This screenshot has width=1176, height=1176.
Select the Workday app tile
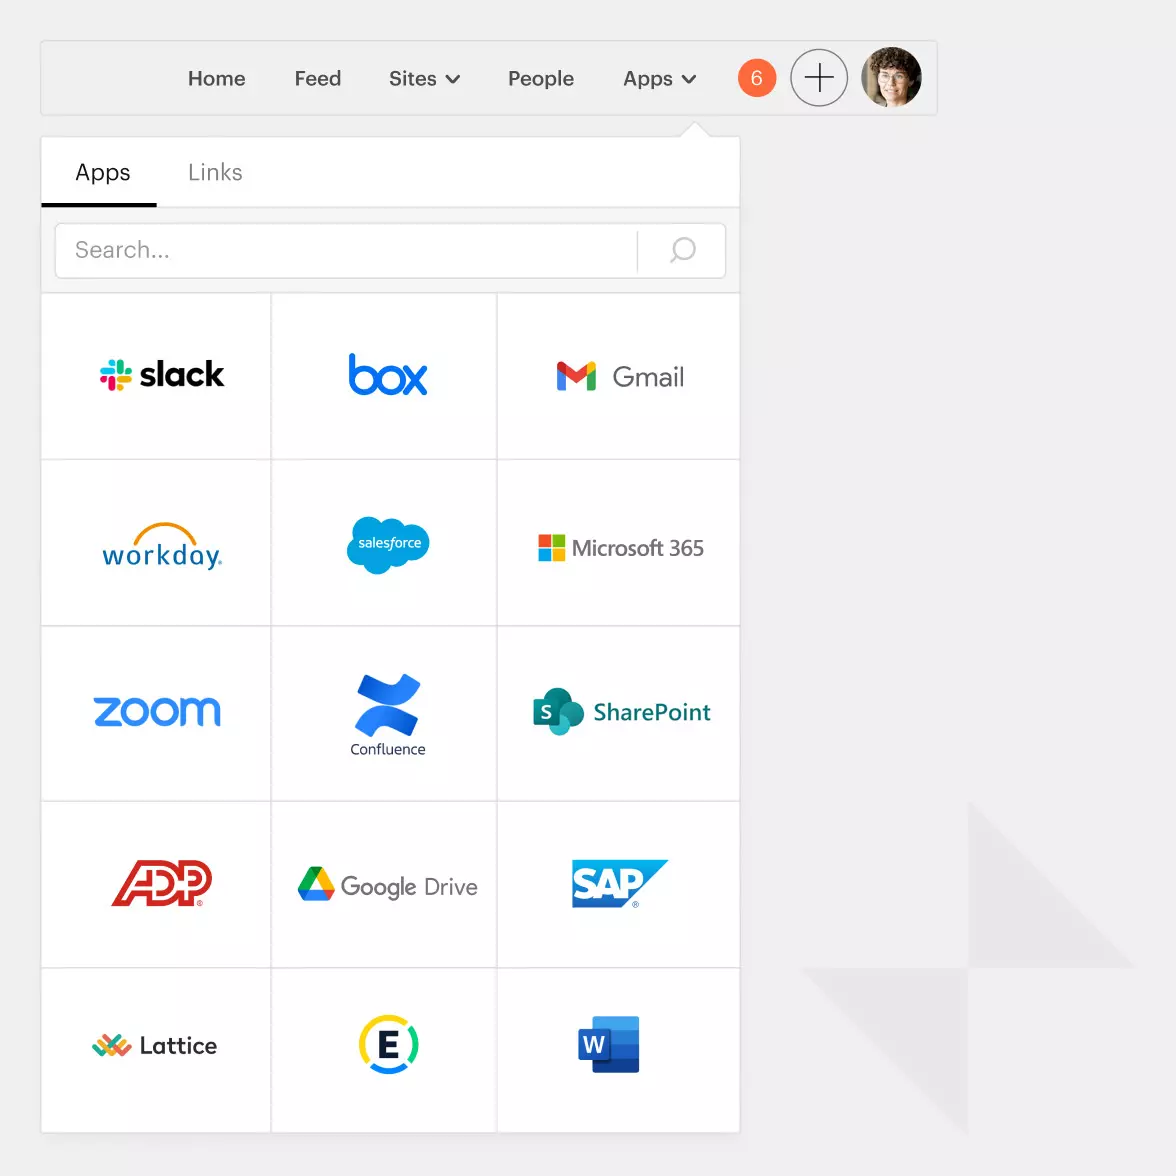[160, 545]
